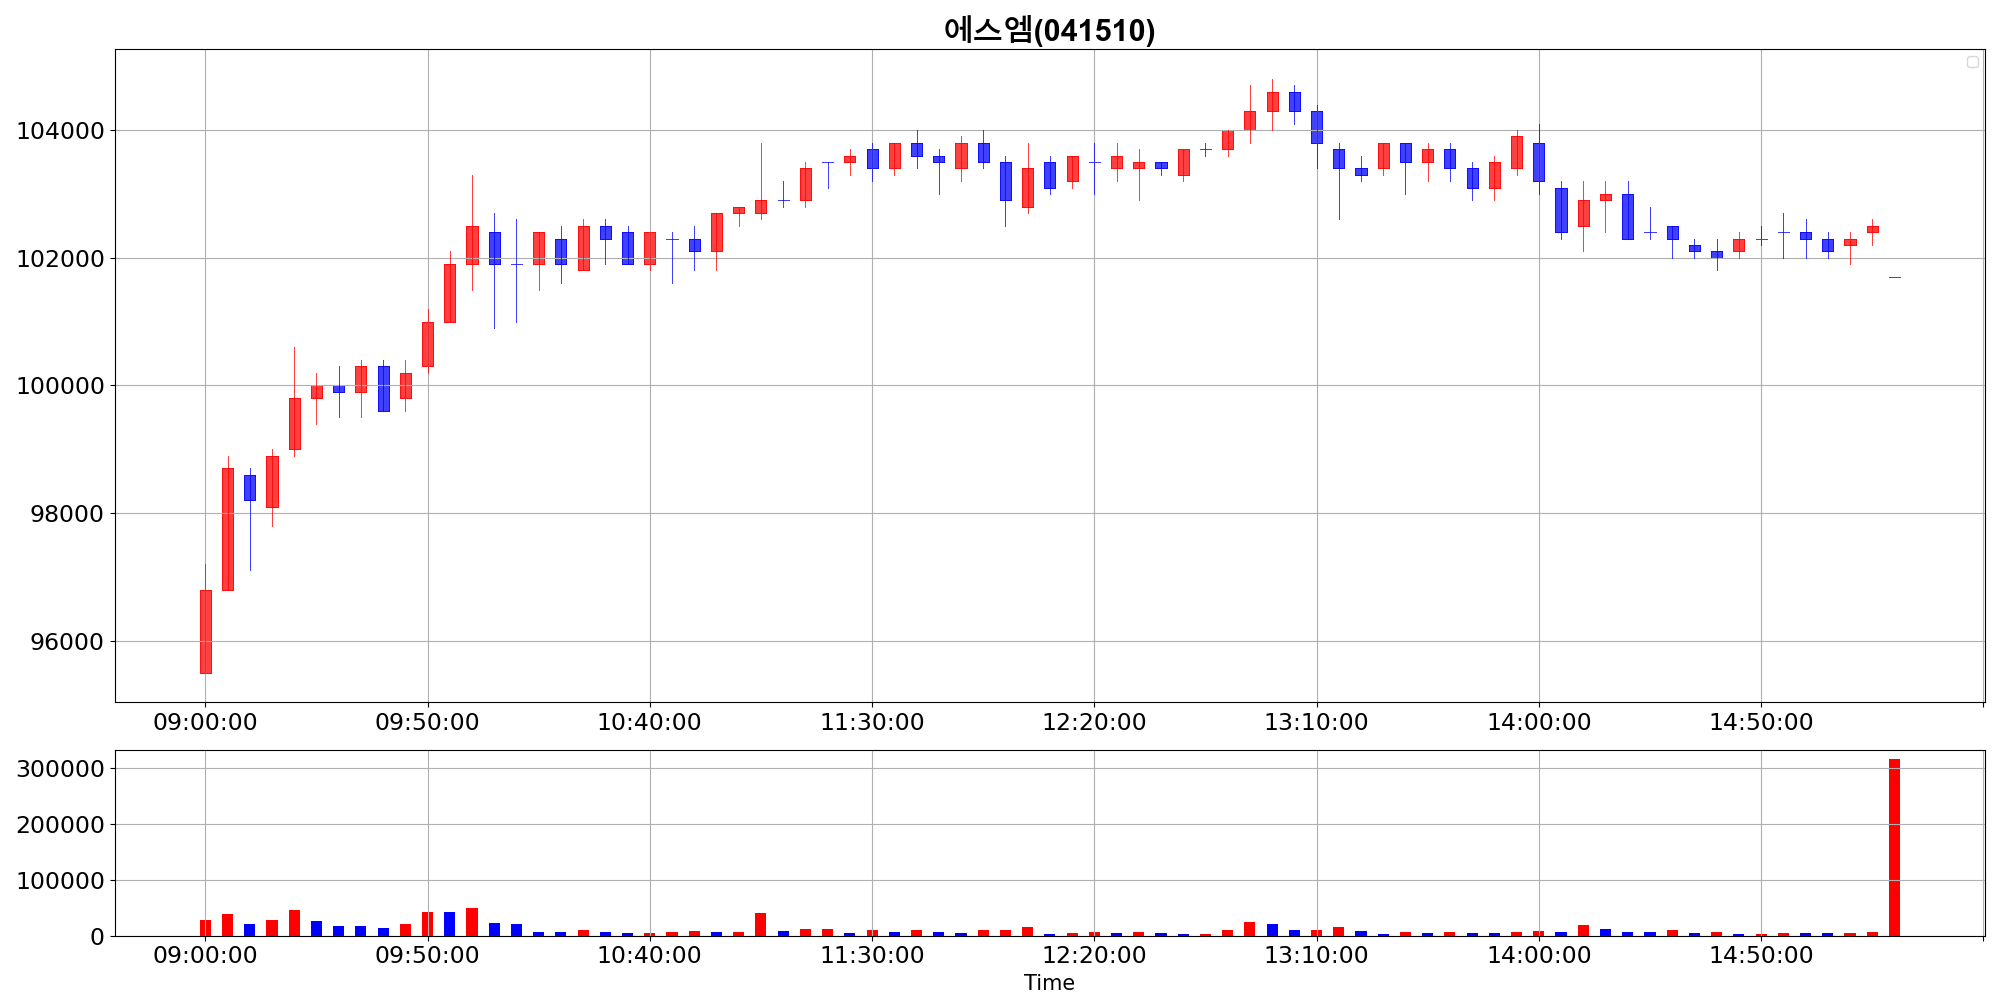Click the 09:00:00 label under price chart
2000x1000 pixels.
205,722
